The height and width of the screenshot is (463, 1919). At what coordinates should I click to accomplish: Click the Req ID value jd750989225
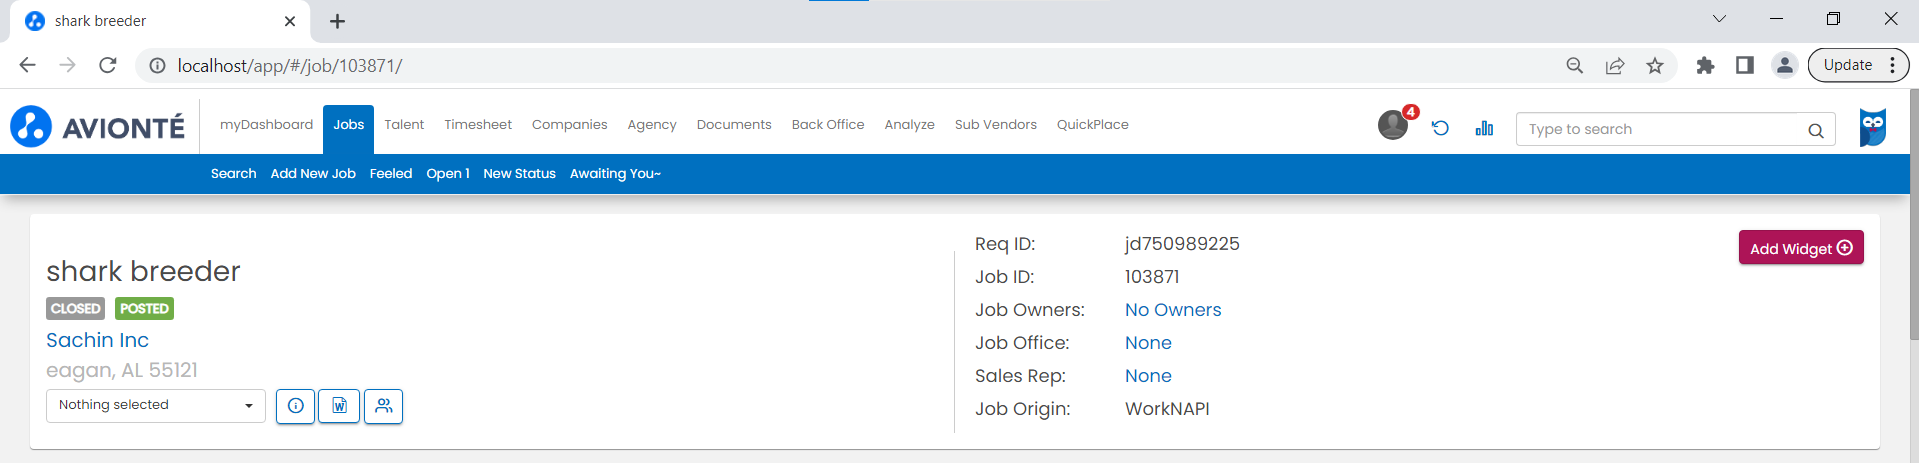coord(1182,244)
